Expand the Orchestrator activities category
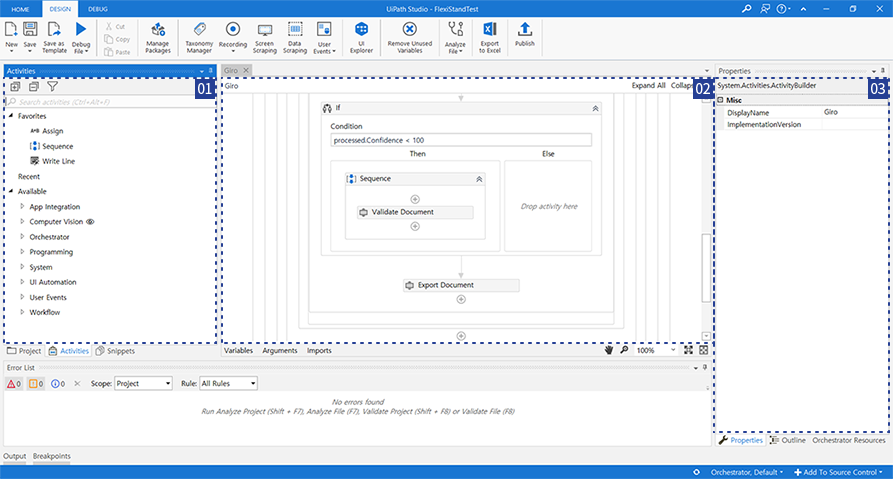 coord(22,236)
